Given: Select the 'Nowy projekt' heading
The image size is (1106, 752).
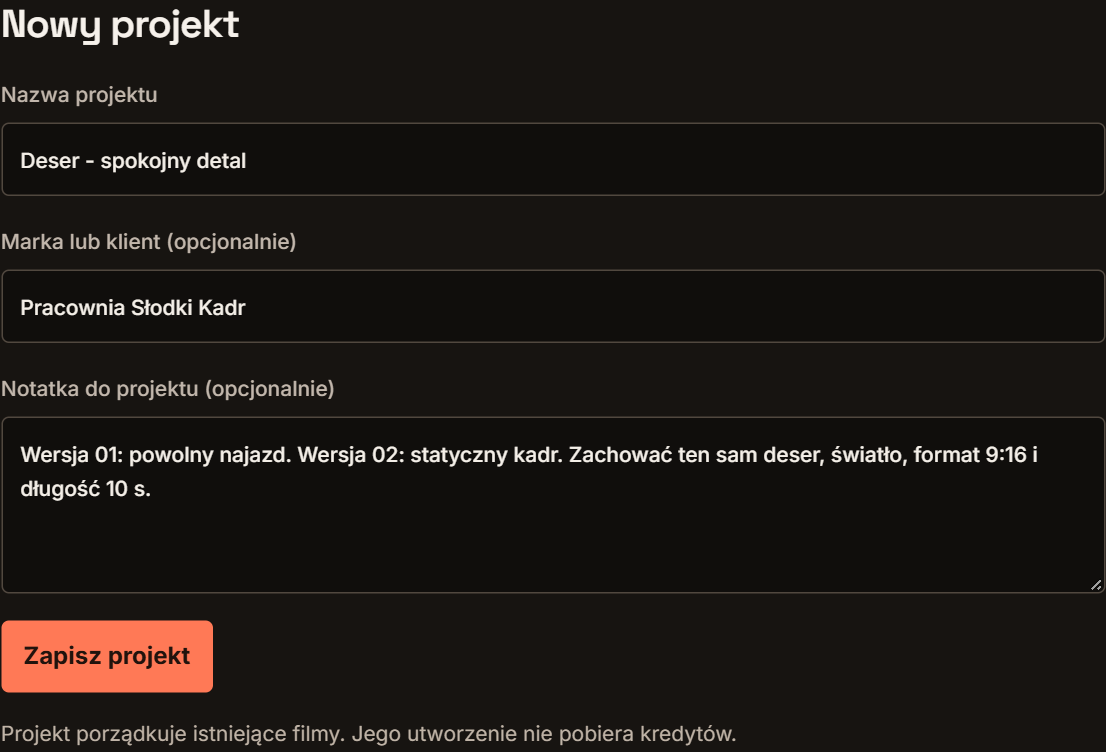Looking at the screenshot, I should click(x=121, y=25).
